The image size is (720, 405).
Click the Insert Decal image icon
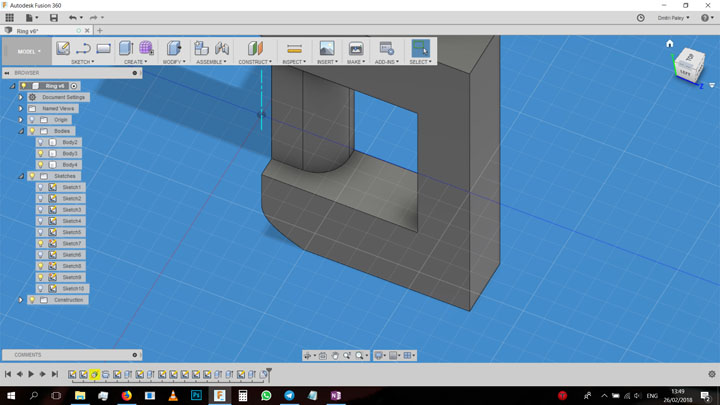[x=327, y=48]
